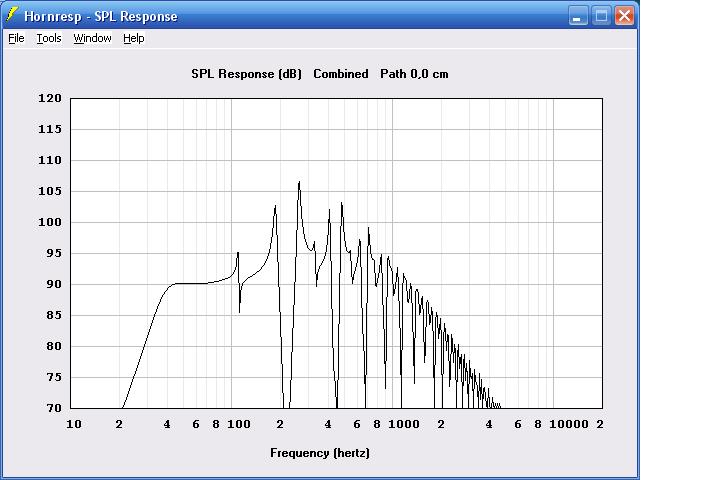Click the Hornresp window title bar text
705x480 pixels.
pyautogui.click(x=101, y=17)
